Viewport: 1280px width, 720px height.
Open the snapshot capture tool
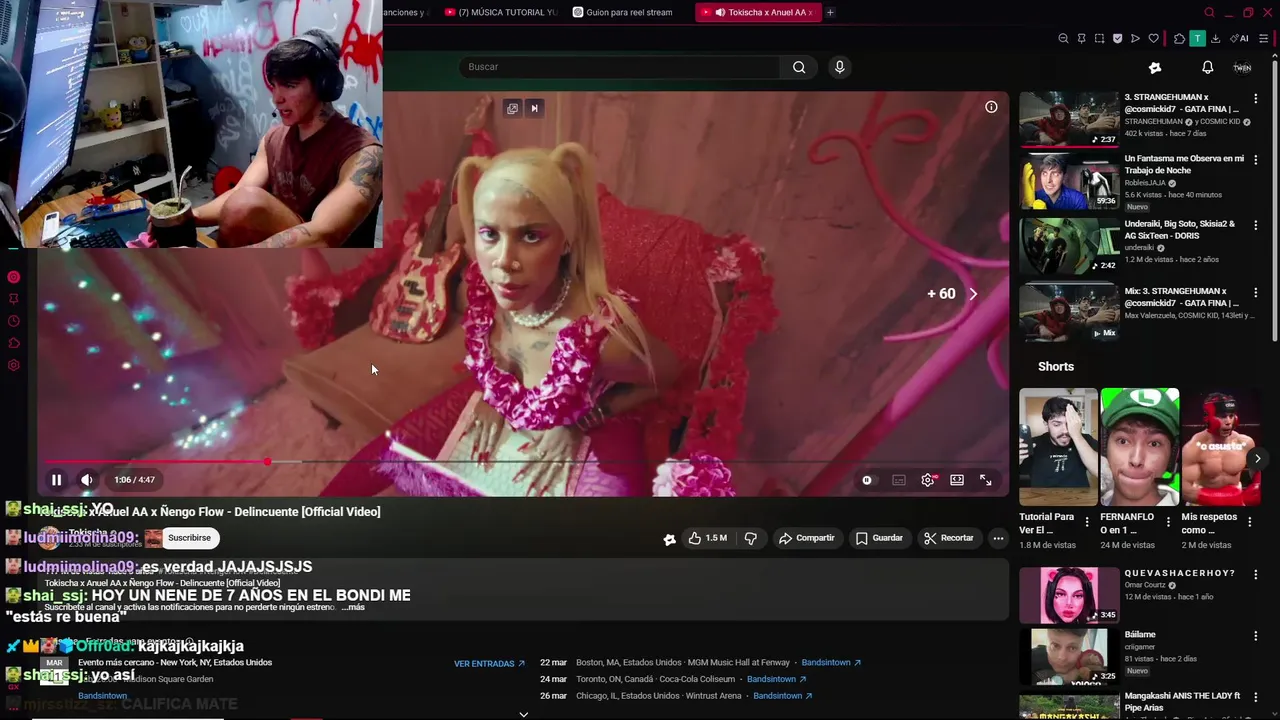(x=1099, y=39)
